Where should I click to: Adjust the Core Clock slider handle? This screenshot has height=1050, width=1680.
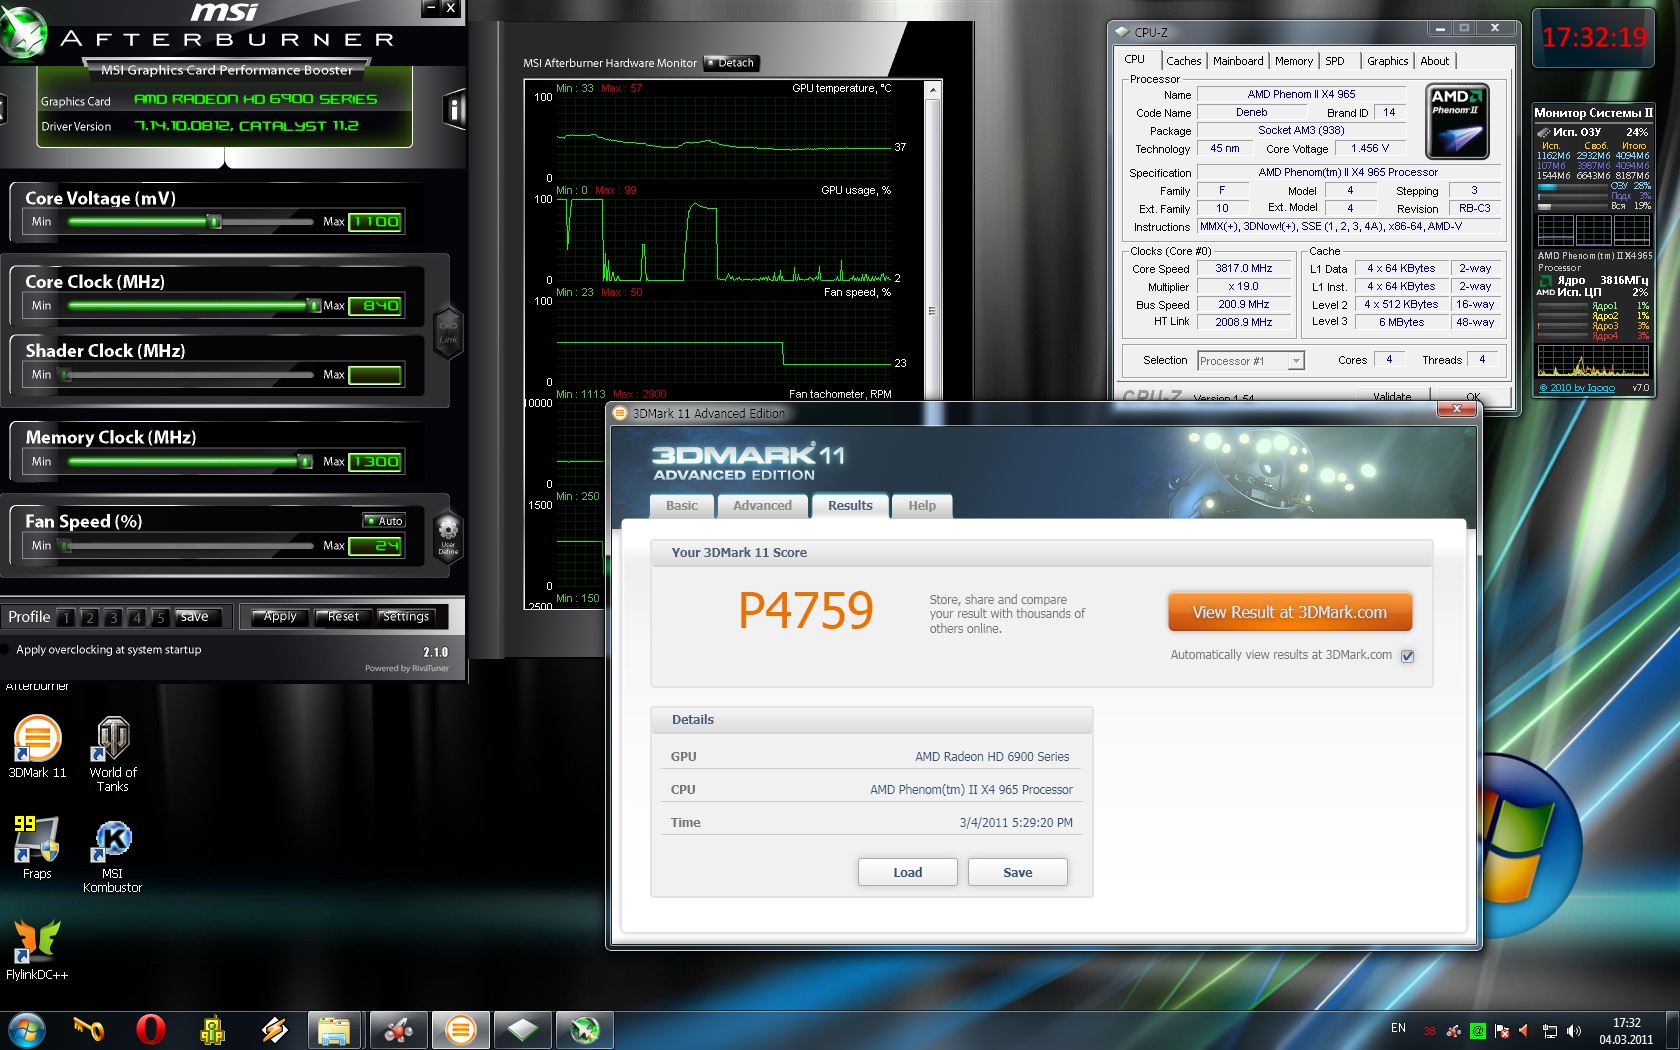314,306
